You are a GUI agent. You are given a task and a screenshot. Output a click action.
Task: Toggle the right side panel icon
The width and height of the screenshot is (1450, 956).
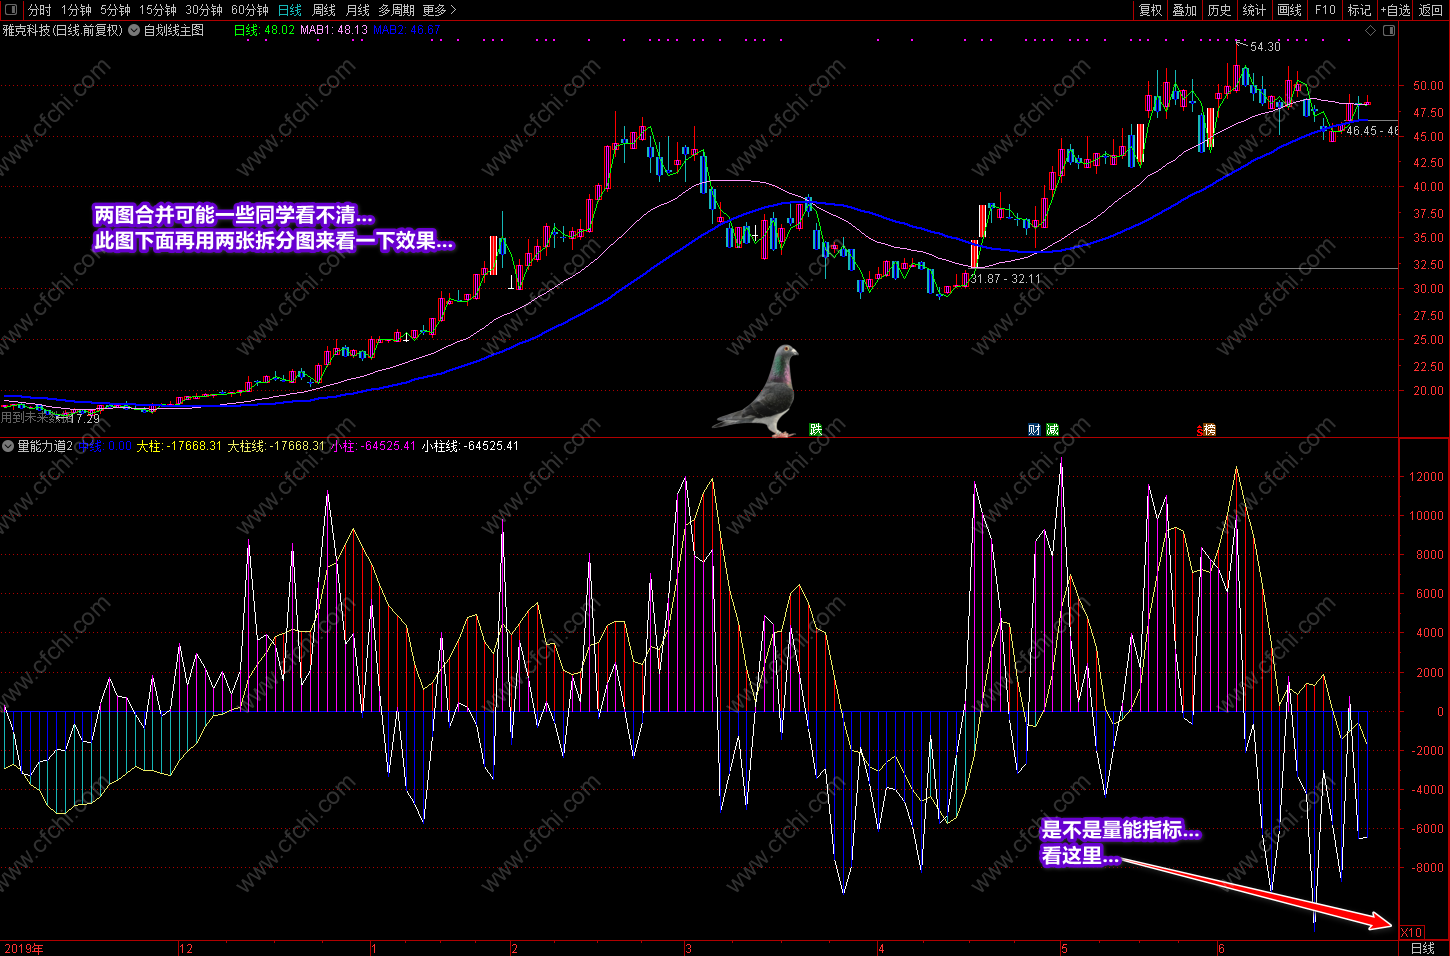(x=1389, y=31)
